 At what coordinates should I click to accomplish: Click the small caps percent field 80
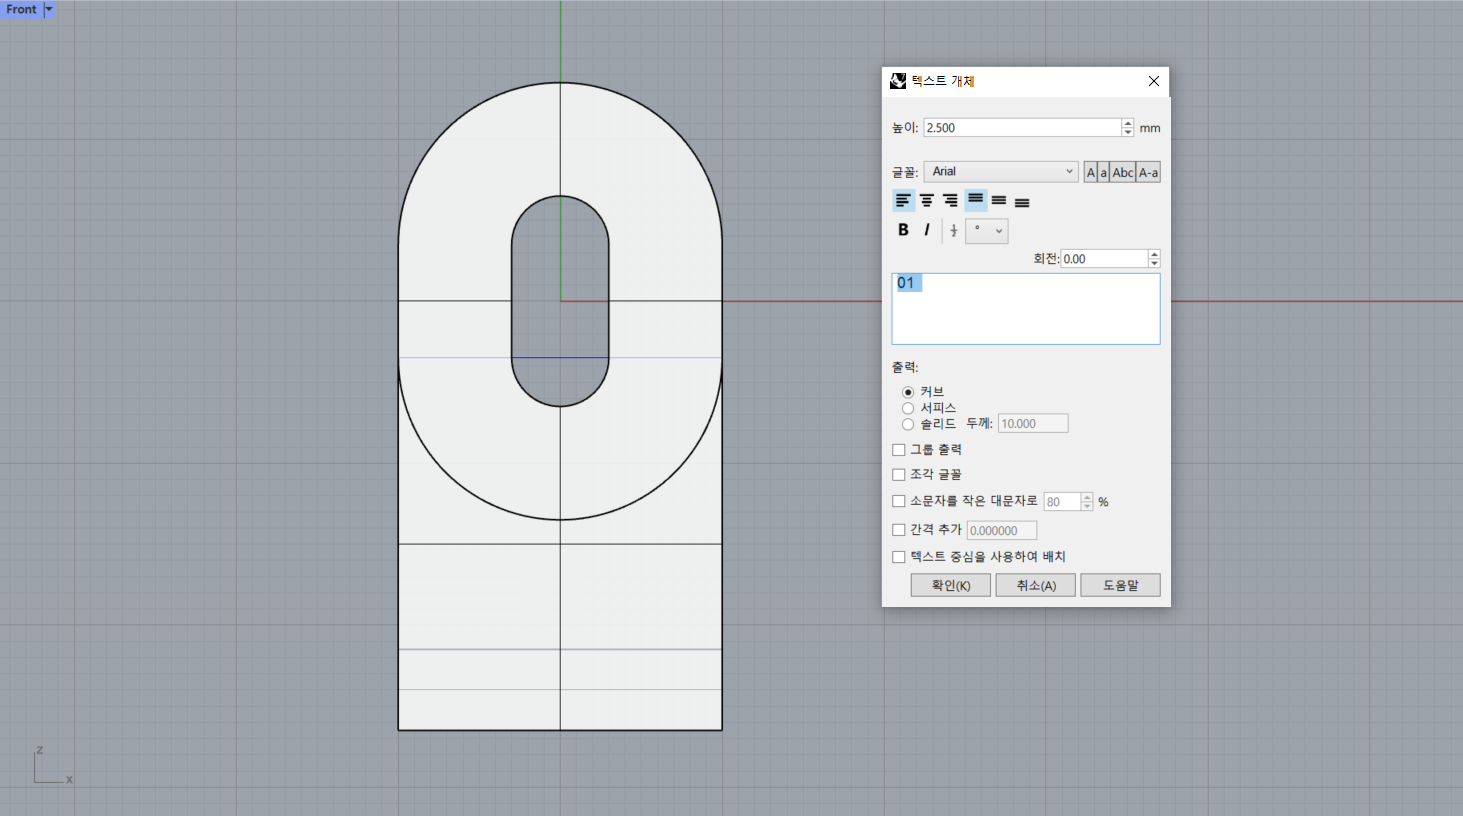tap(1062, 502)
